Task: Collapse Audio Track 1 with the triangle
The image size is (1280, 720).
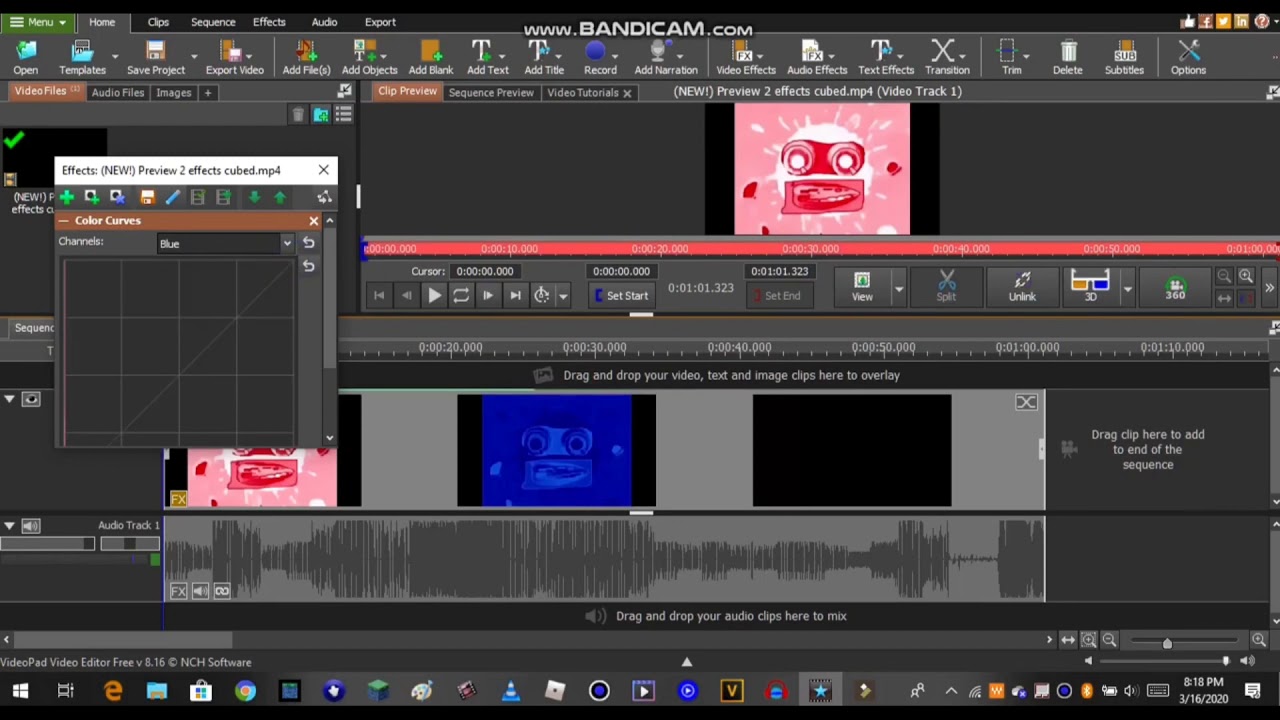Action: [9, 525]
